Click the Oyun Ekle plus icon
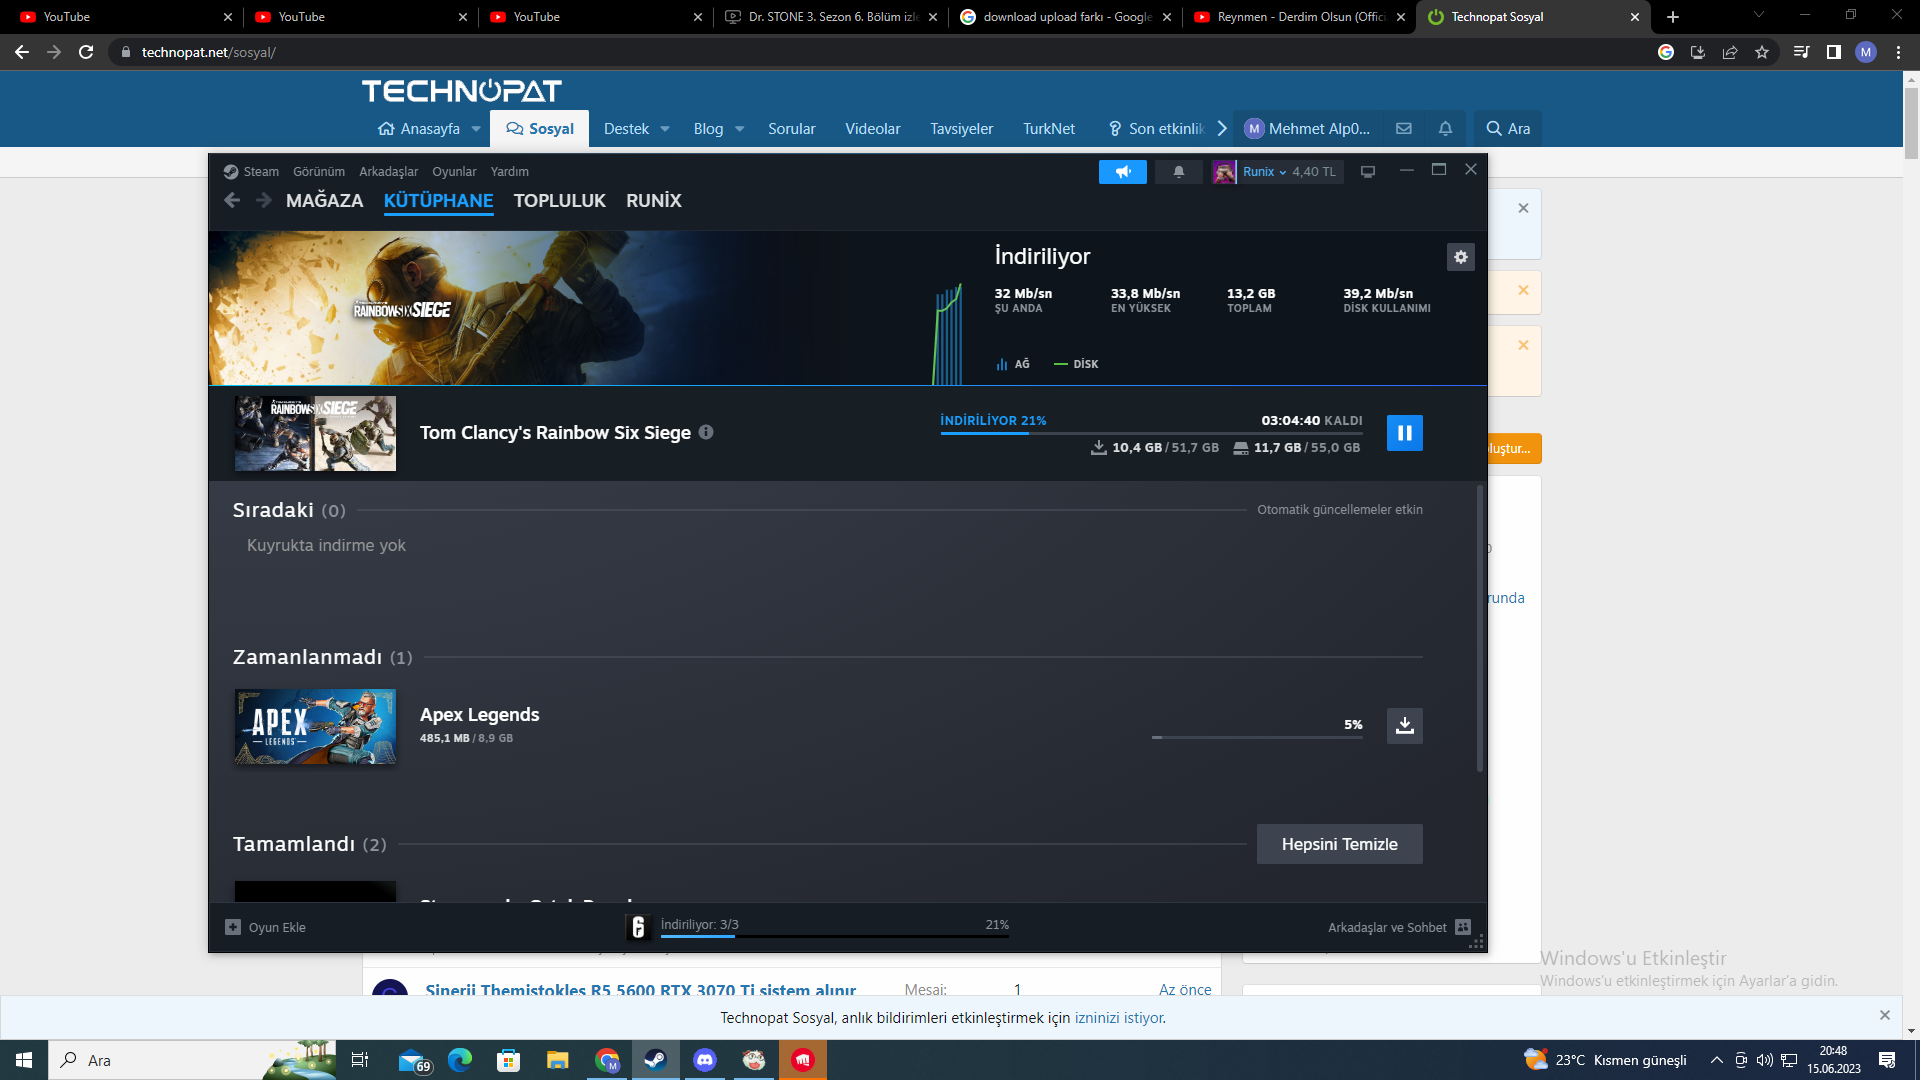The height and width of the screenshot is (1080, 1920). (231, 927)
